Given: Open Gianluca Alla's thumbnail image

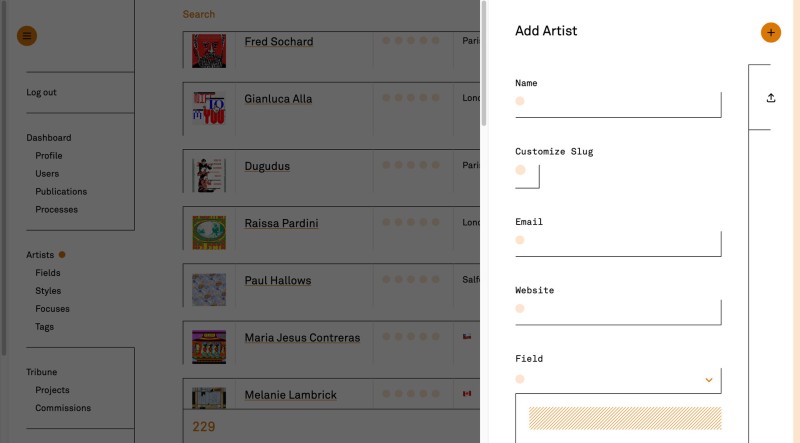Looking at the screenshot, I should [x=209, y=109].
